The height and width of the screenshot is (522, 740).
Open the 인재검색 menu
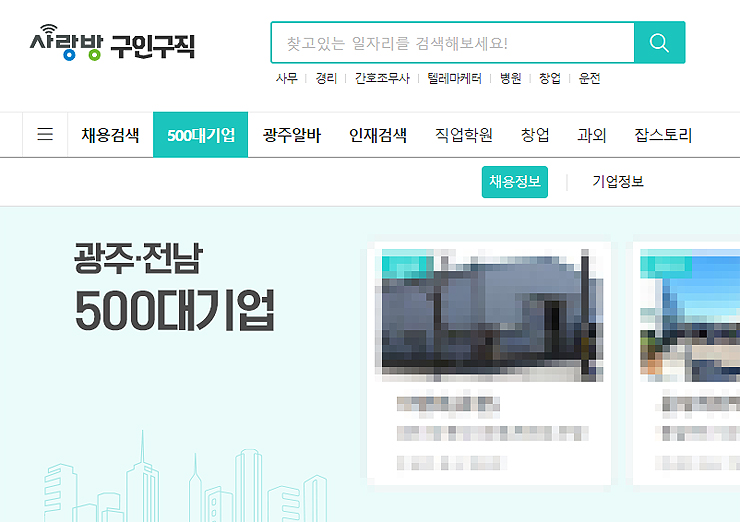[378, 135]
